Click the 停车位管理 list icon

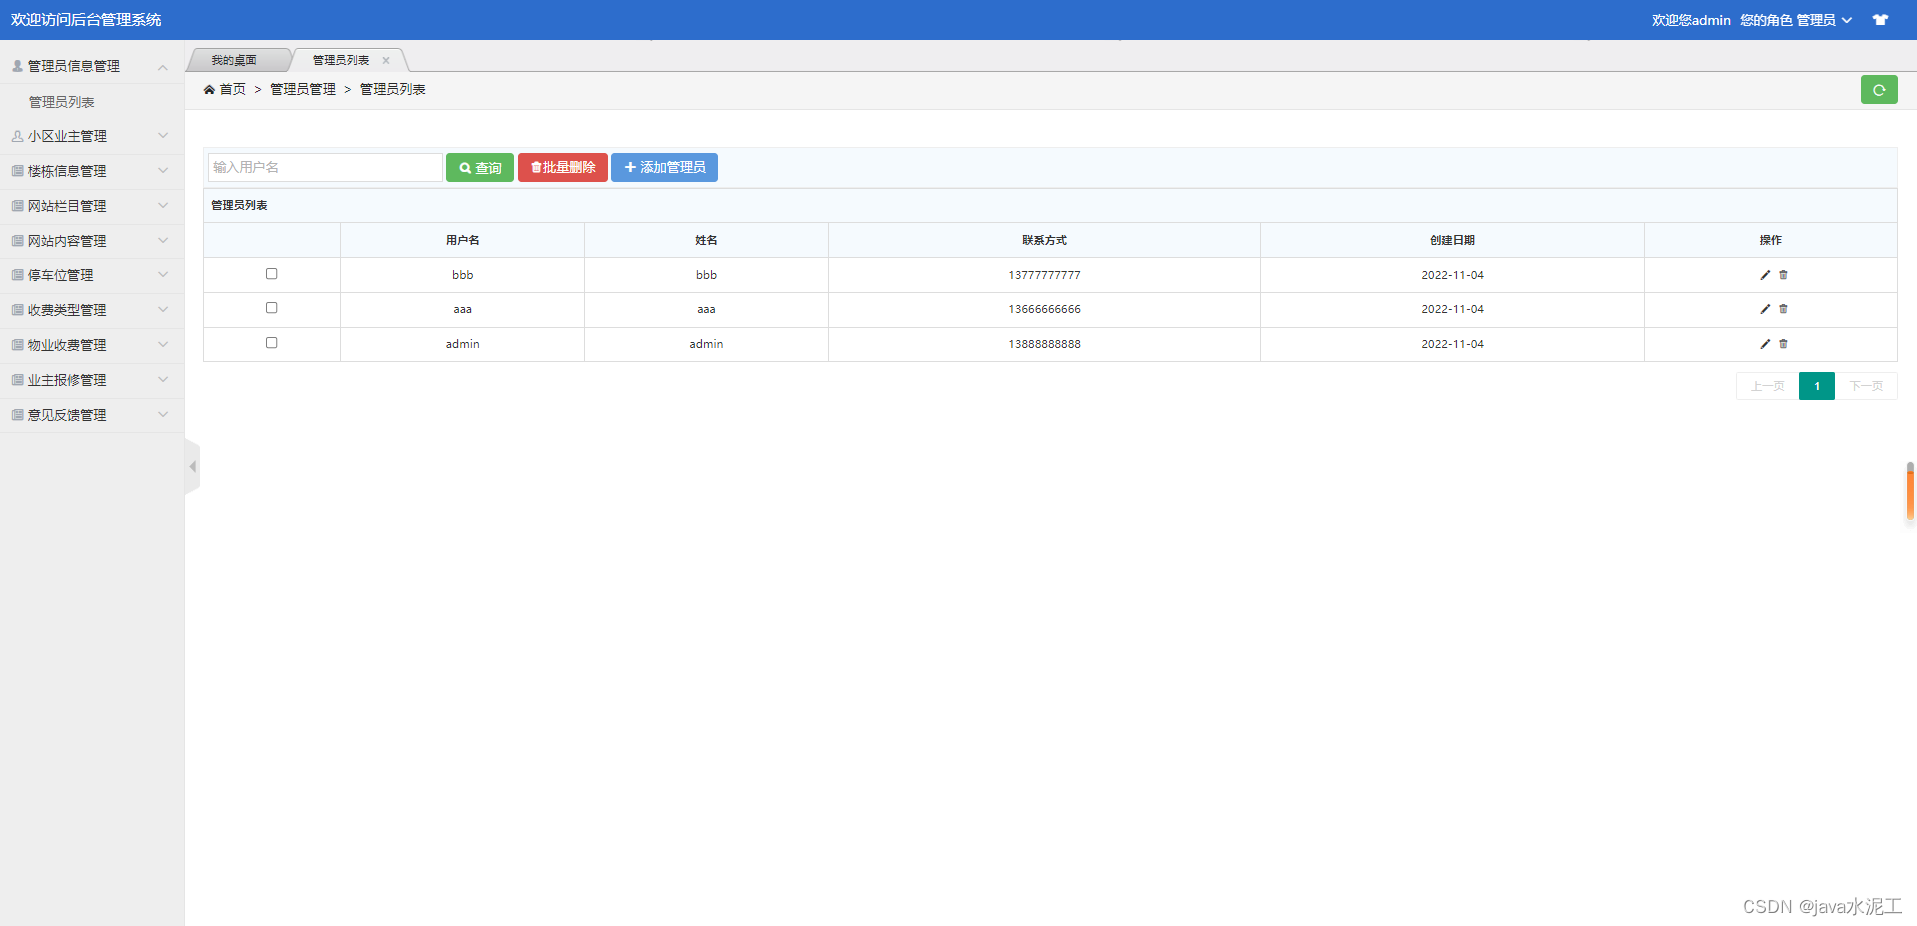17,275
